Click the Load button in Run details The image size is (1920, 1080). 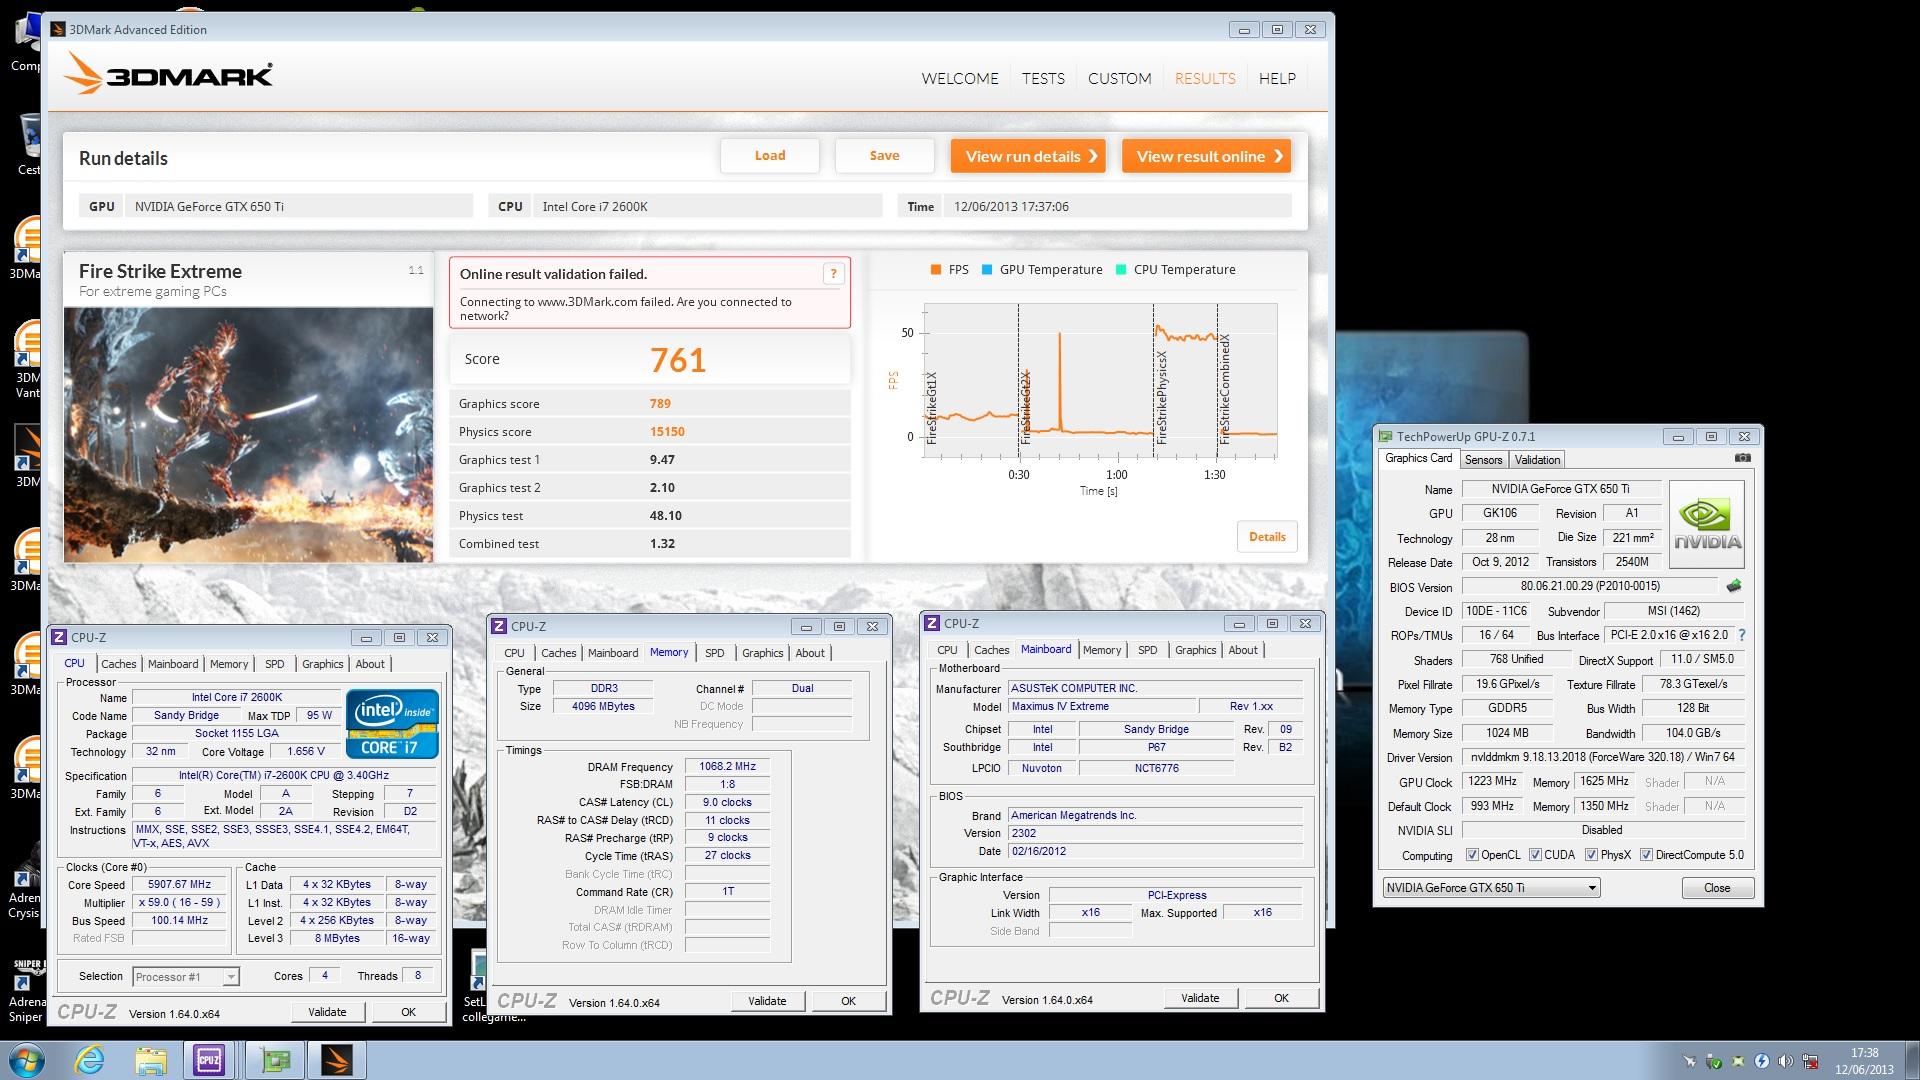click(770, 156)
